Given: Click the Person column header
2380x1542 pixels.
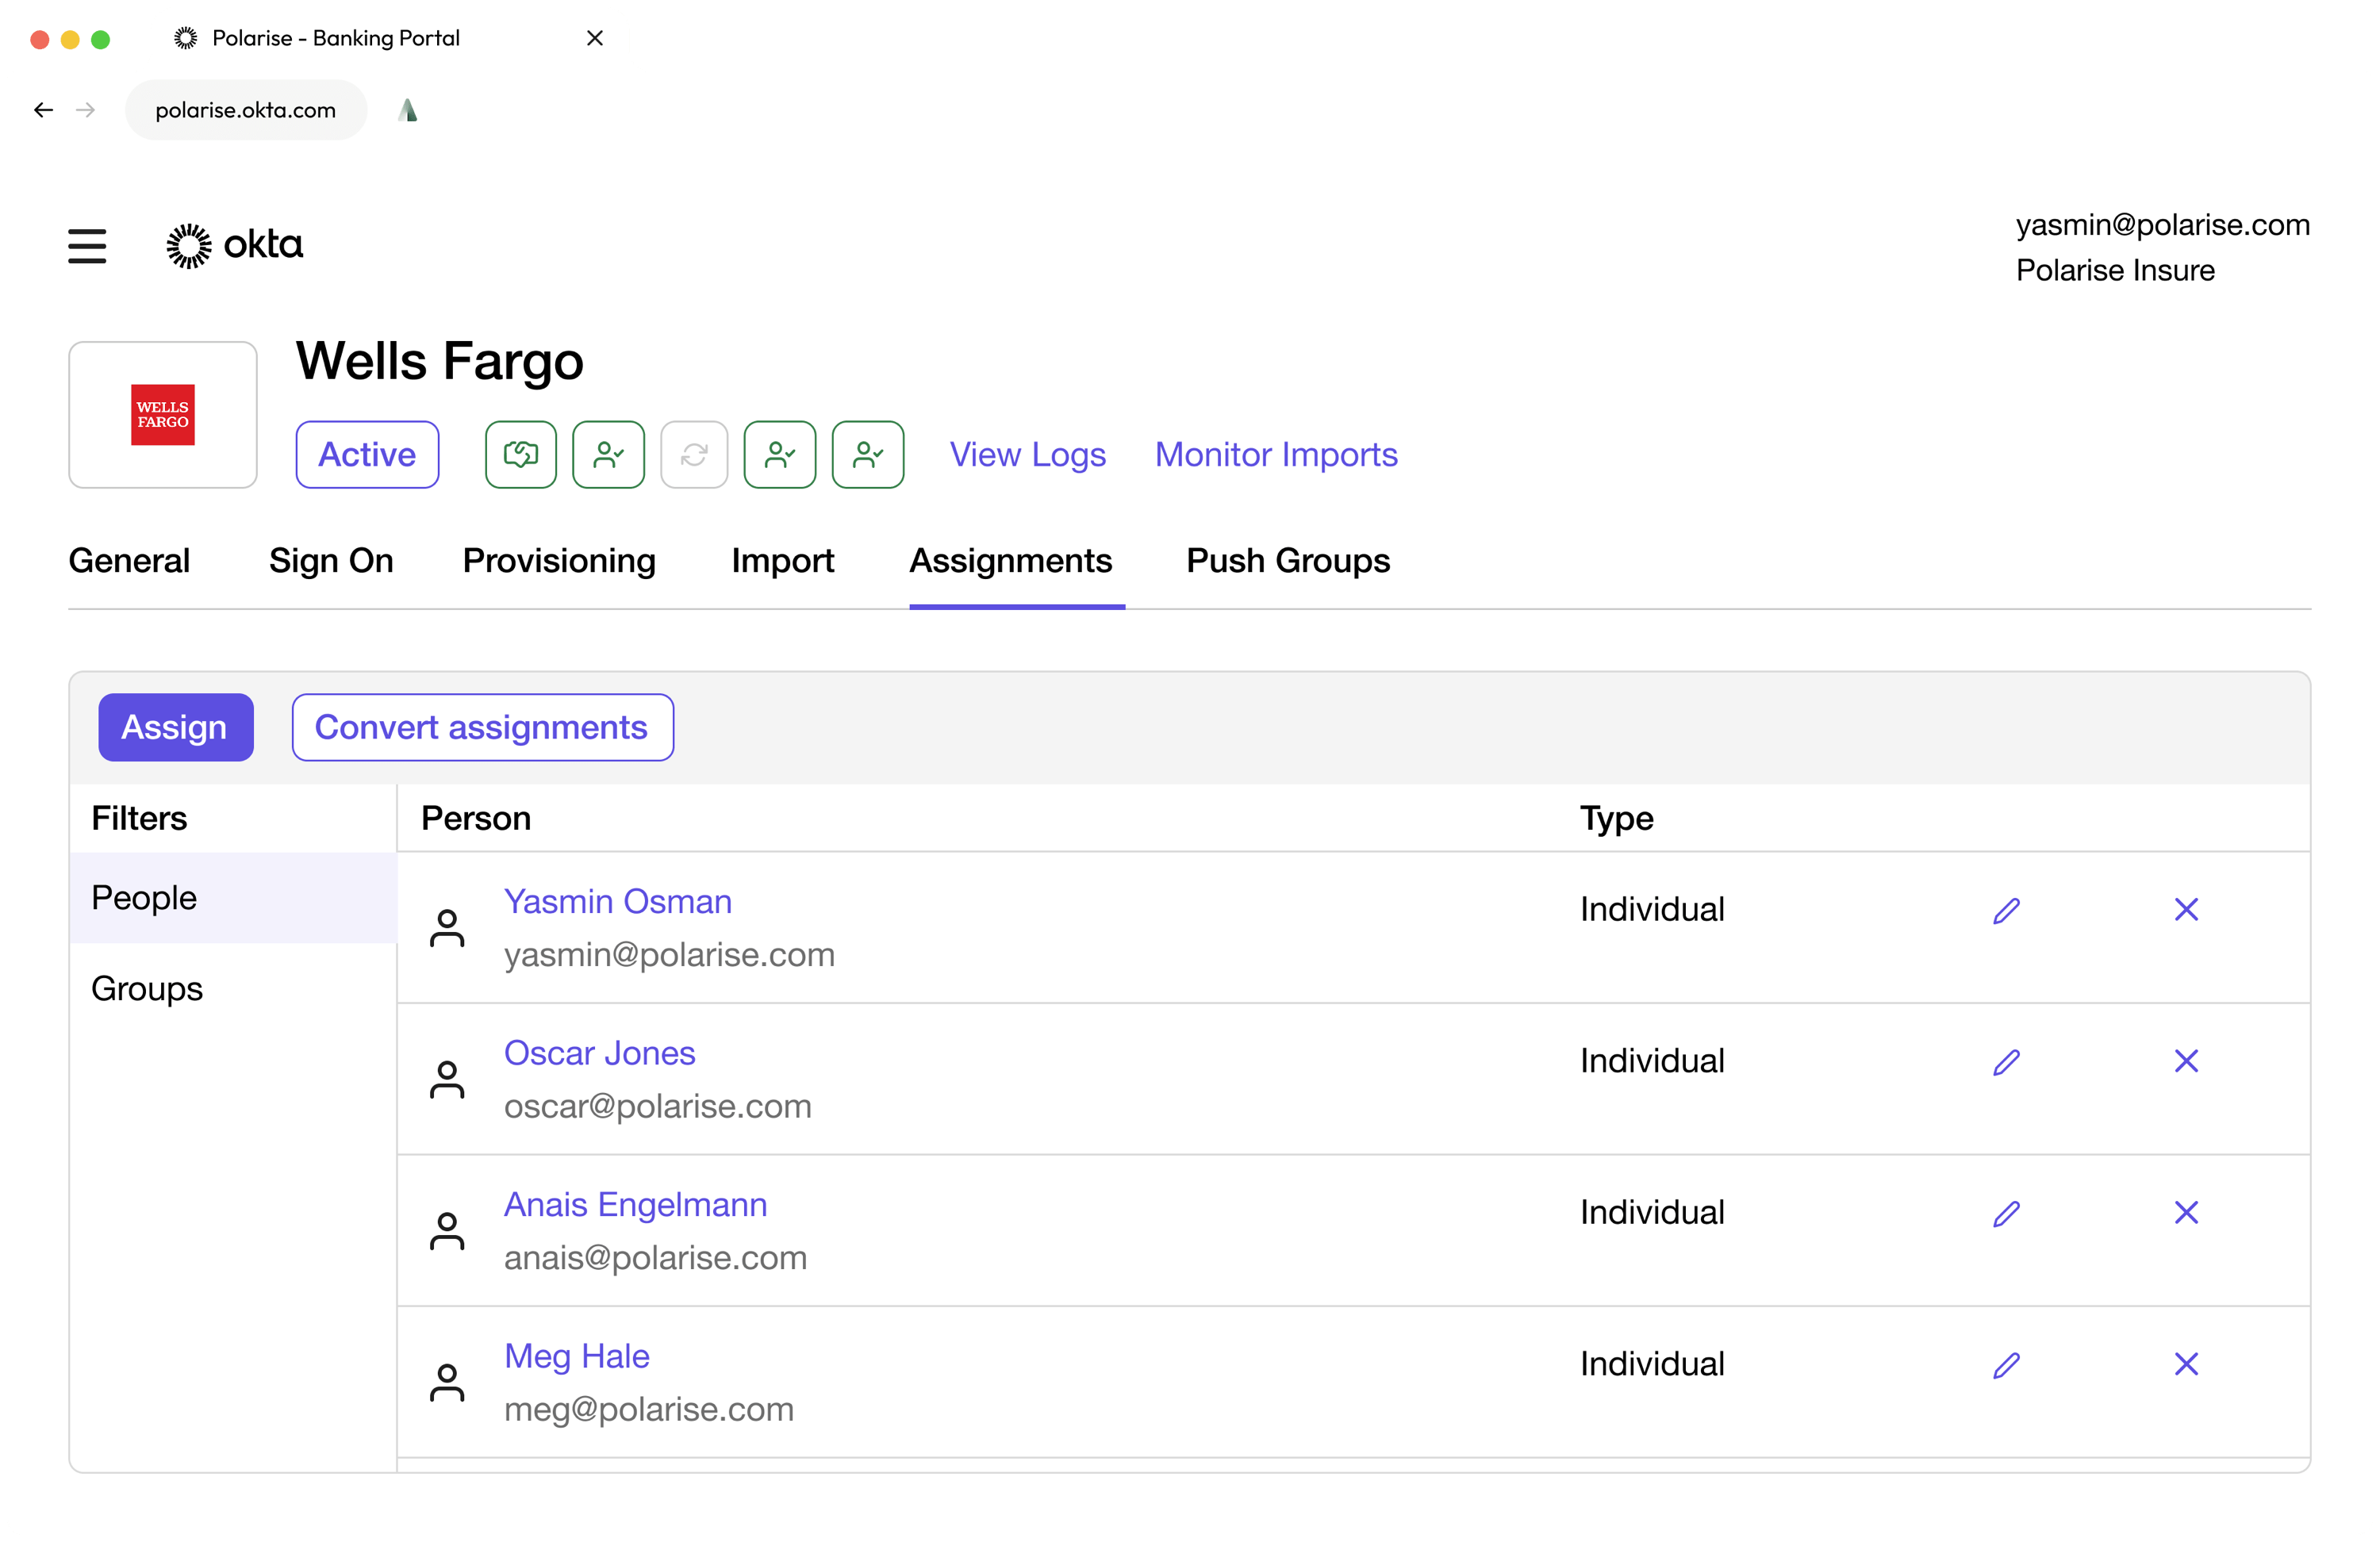Looking at the screenshot, I should (476, 818).
